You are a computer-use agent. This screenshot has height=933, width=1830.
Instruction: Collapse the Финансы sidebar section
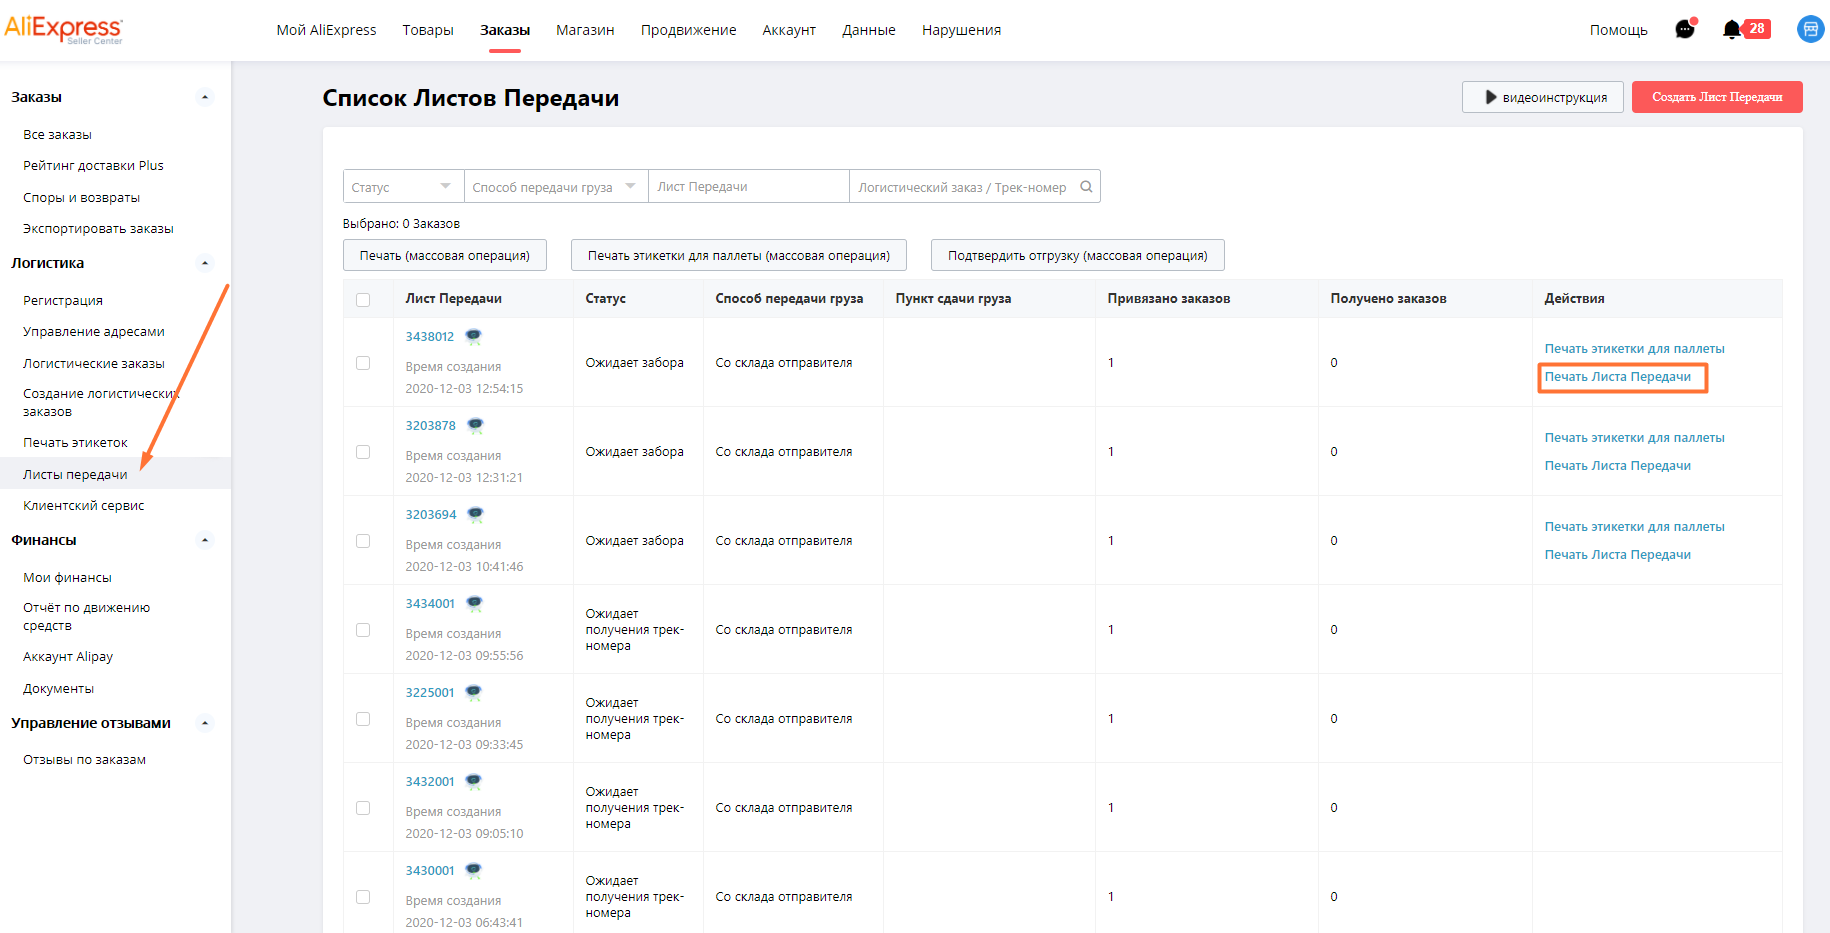[x=205, y=540]
